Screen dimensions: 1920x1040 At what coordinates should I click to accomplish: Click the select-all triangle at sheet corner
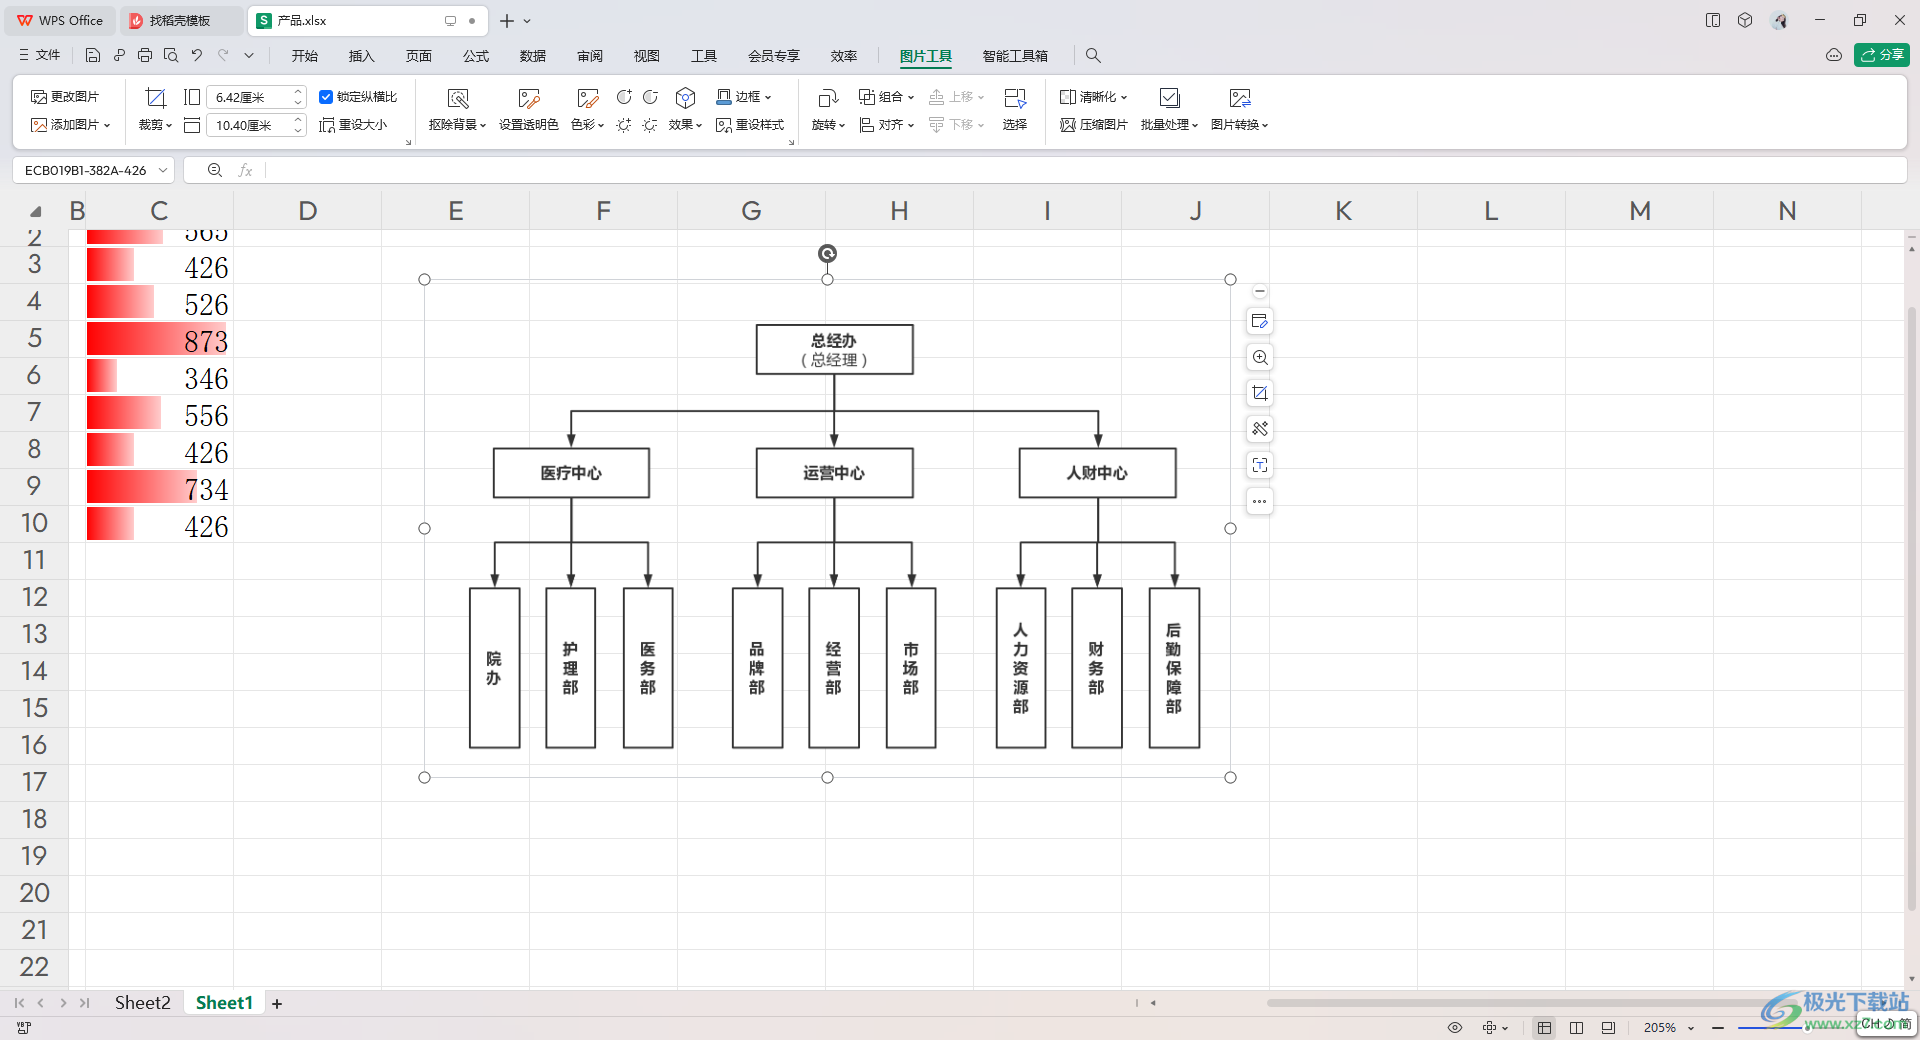(35, 211)
